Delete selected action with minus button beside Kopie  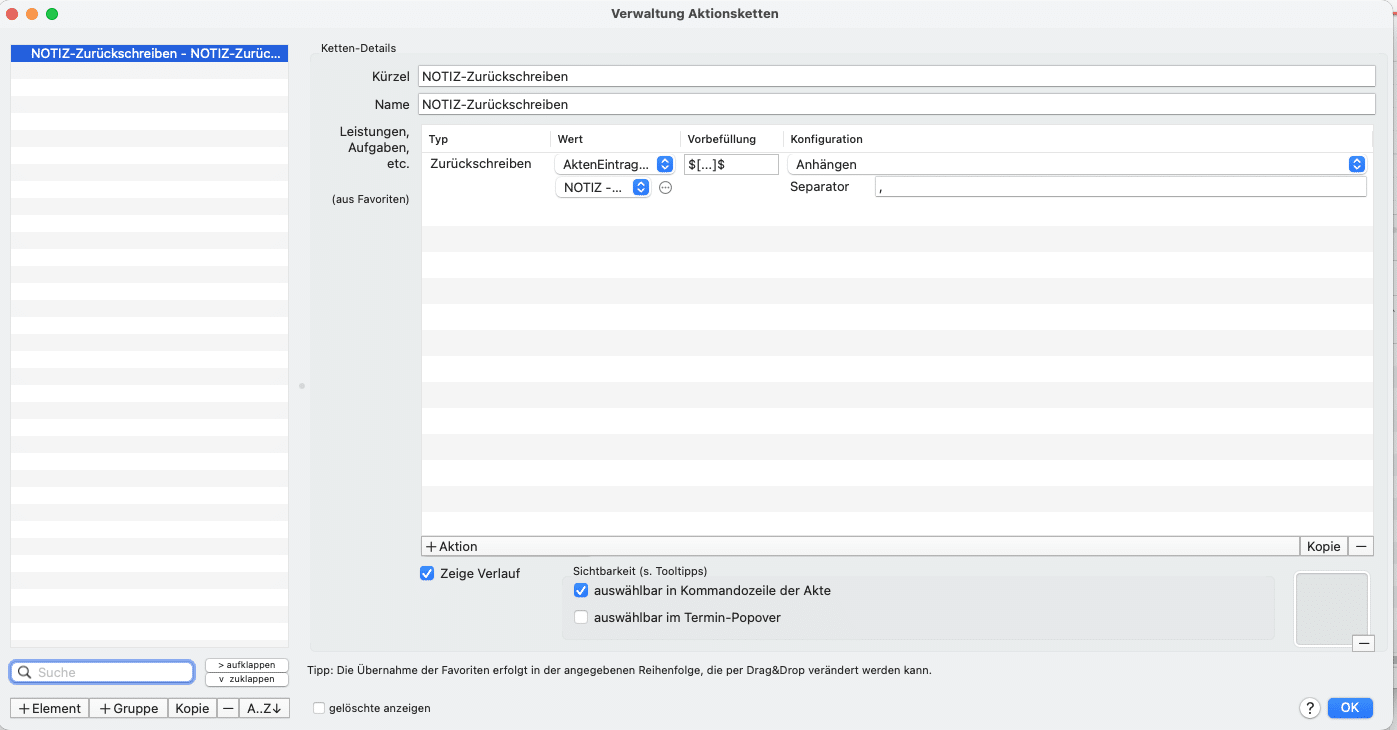coord(1361,546)
